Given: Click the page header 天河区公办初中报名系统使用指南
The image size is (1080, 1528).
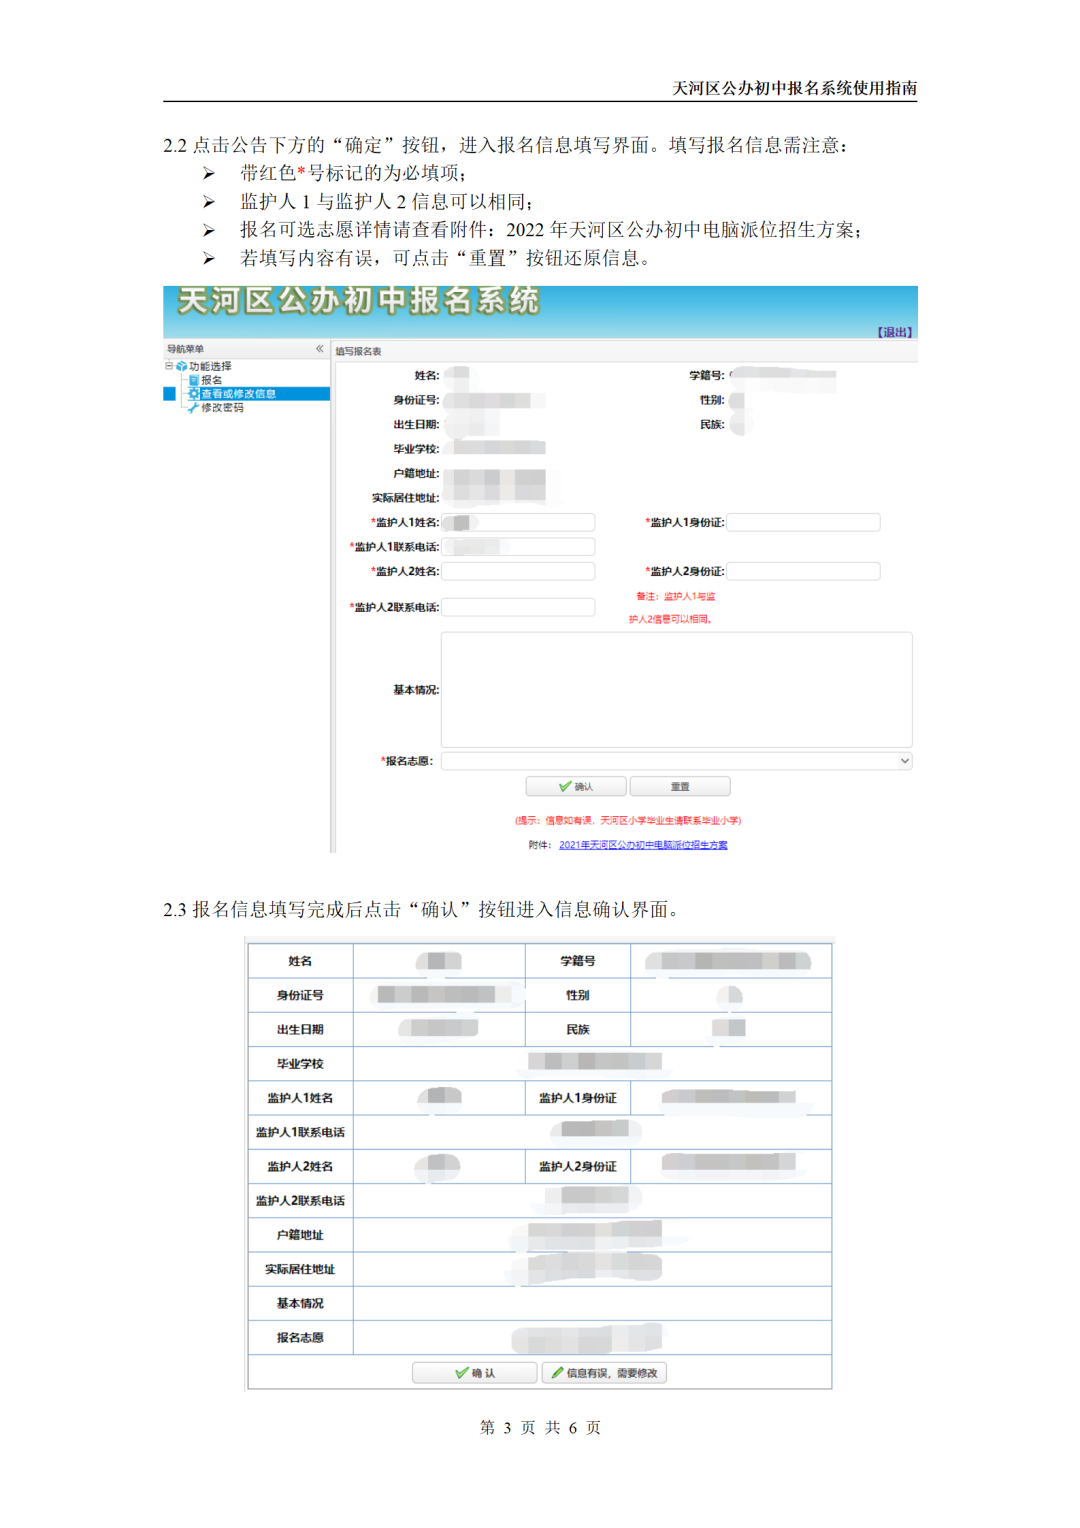Looking at the screenshot, I should click(795, 88).
